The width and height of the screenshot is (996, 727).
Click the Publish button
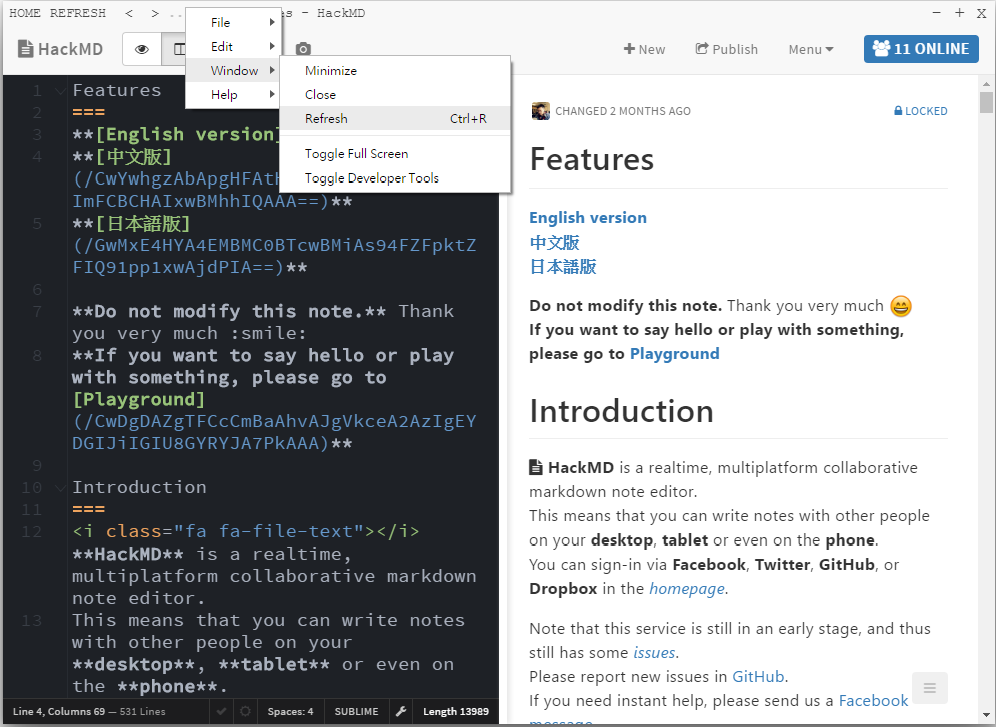727,49
